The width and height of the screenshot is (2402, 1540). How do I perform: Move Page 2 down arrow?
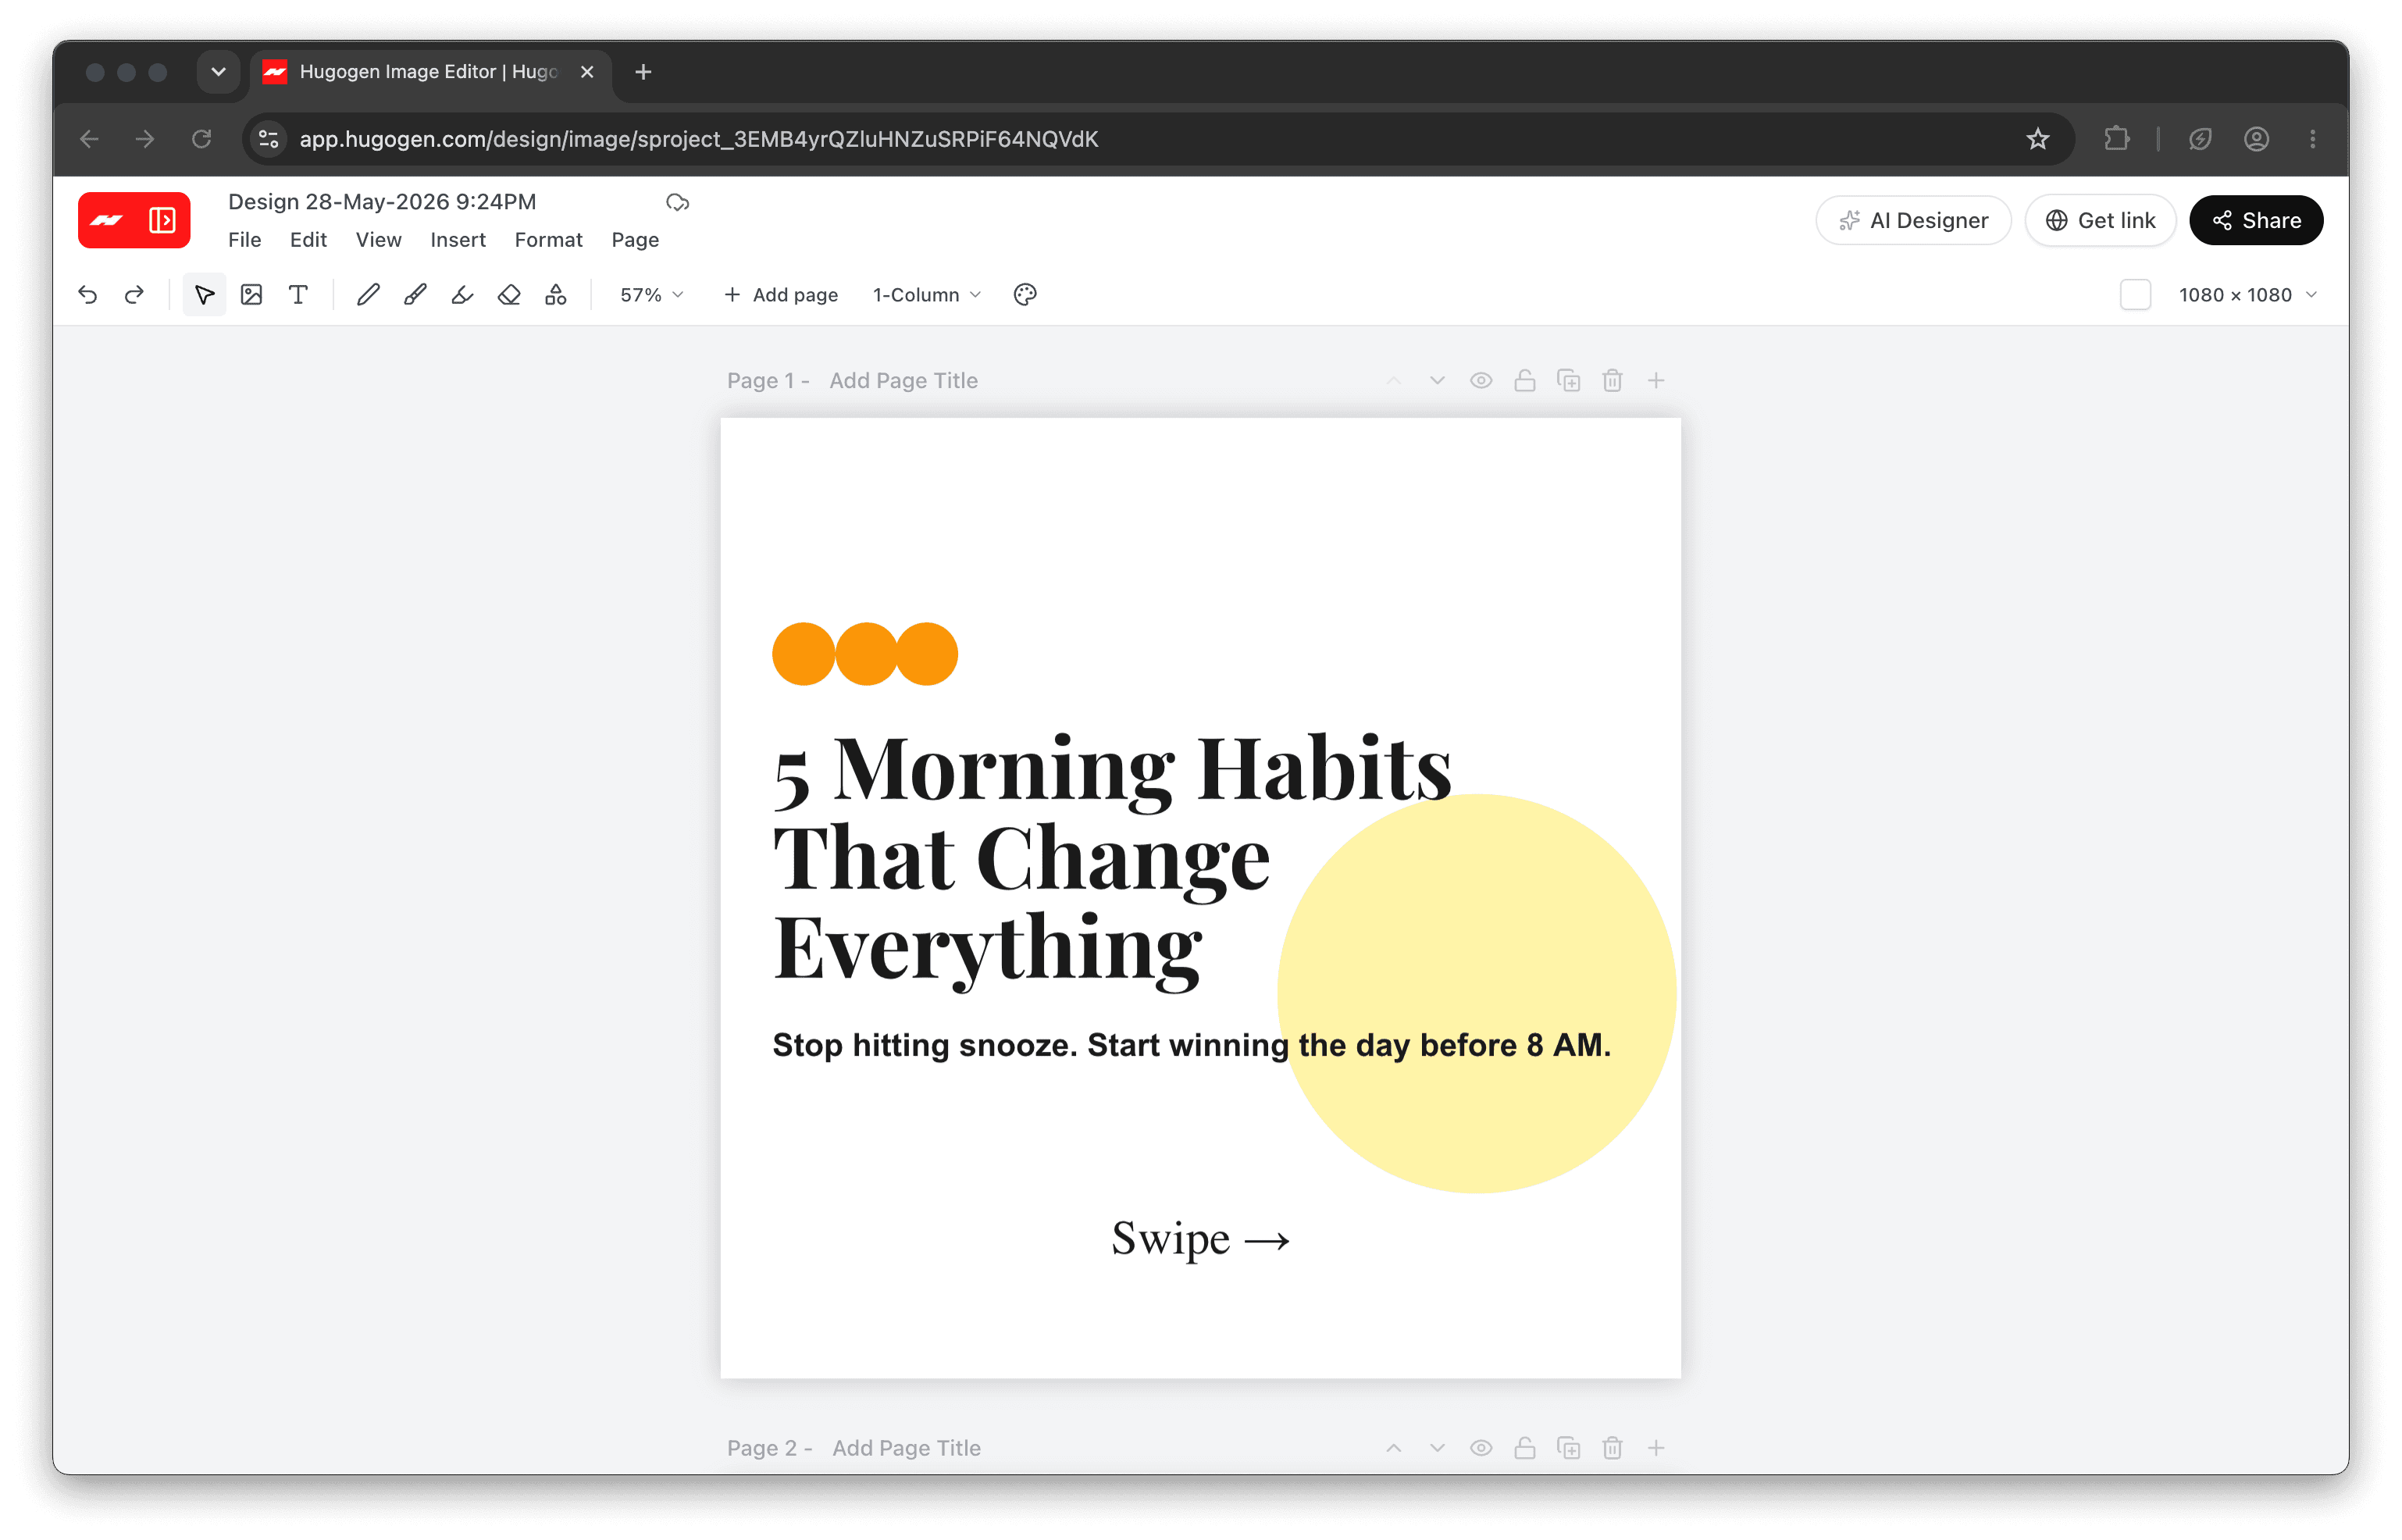point(1437,1448)
